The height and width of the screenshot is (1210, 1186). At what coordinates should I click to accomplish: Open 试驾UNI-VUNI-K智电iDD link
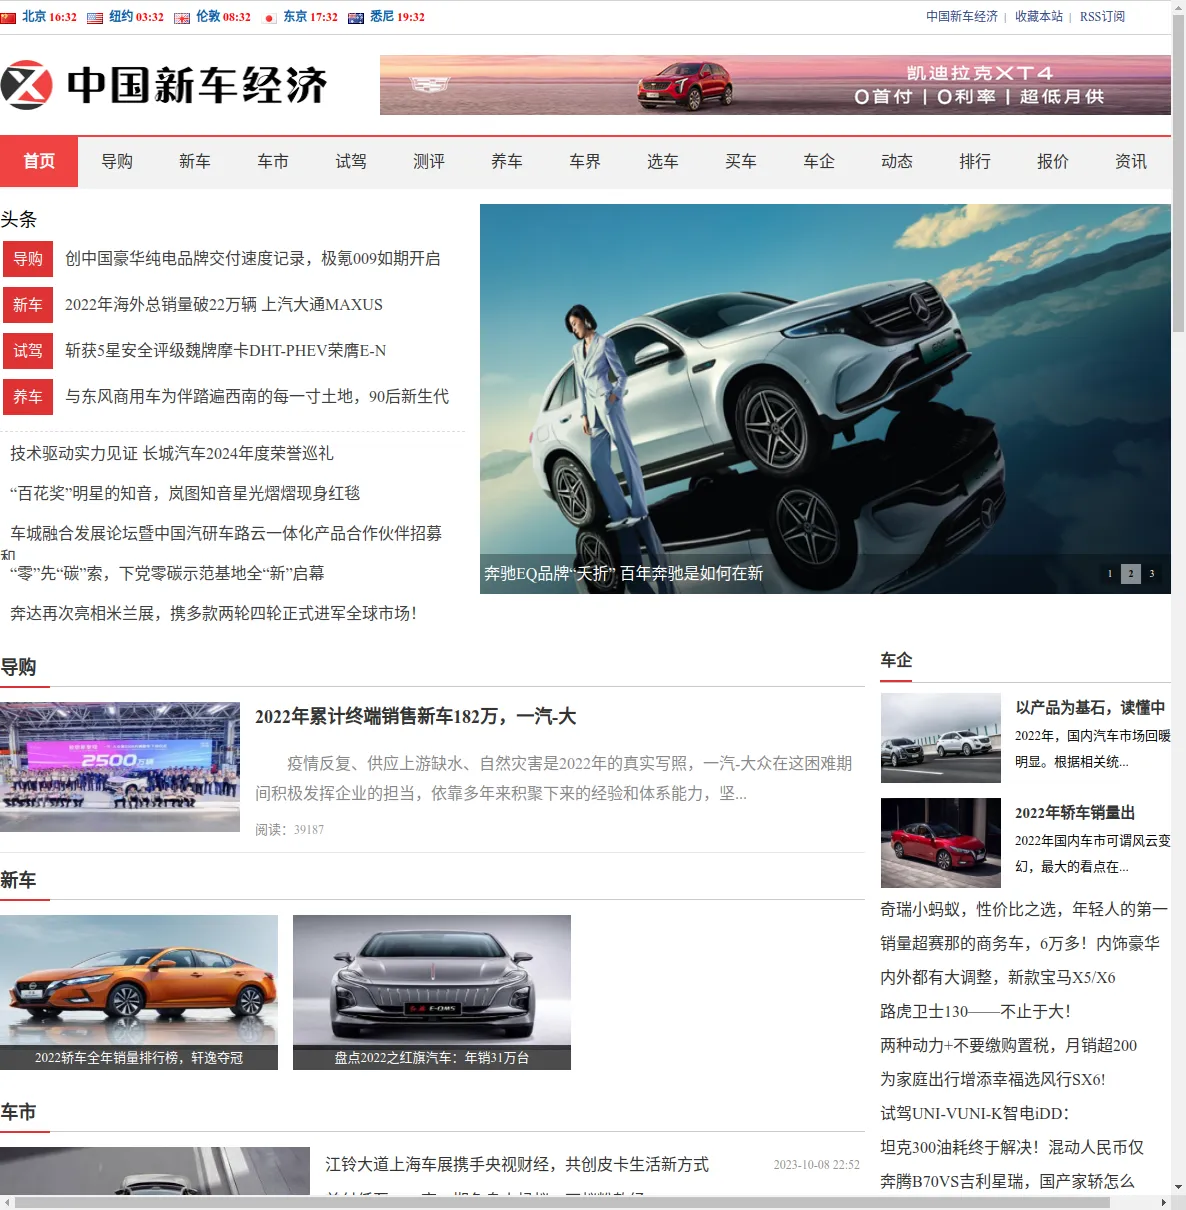click(x=975, y=1114)
